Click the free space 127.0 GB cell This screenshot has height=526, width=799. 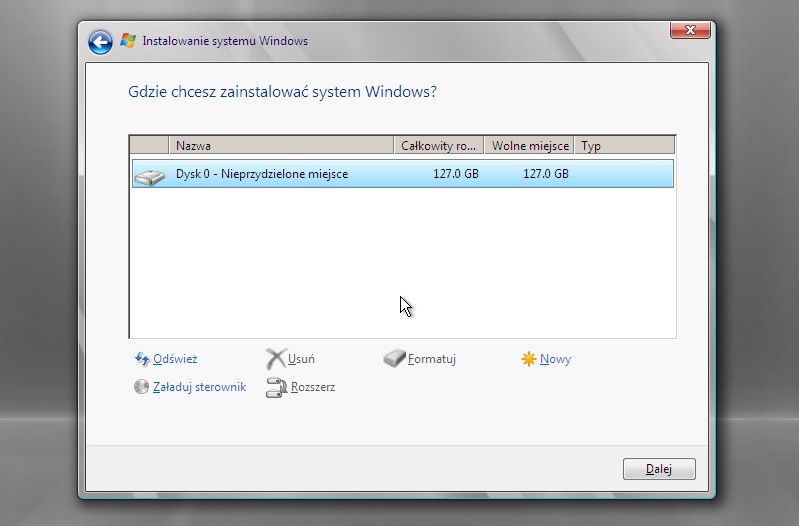(546, 174)
